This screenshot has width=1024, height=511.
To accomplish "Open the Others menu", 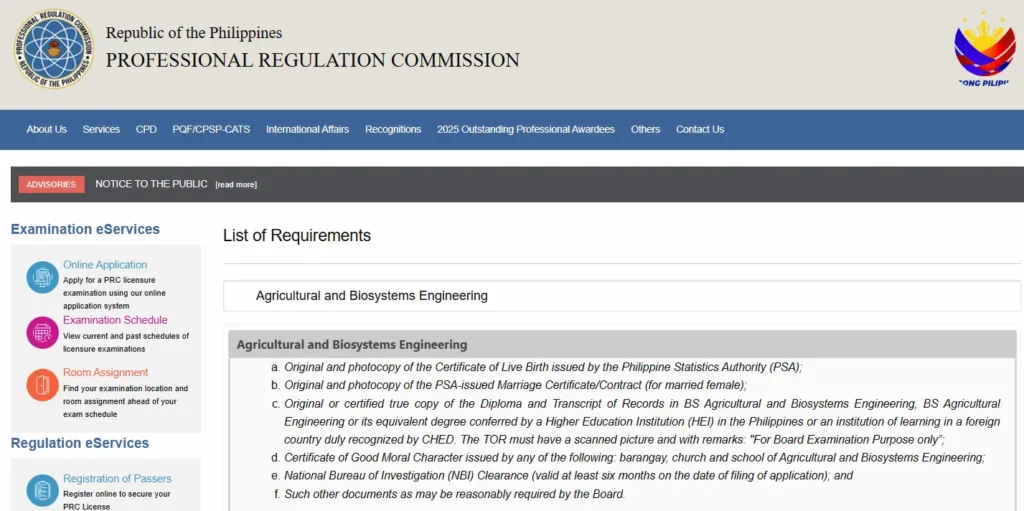I will (x=645, y=129).
